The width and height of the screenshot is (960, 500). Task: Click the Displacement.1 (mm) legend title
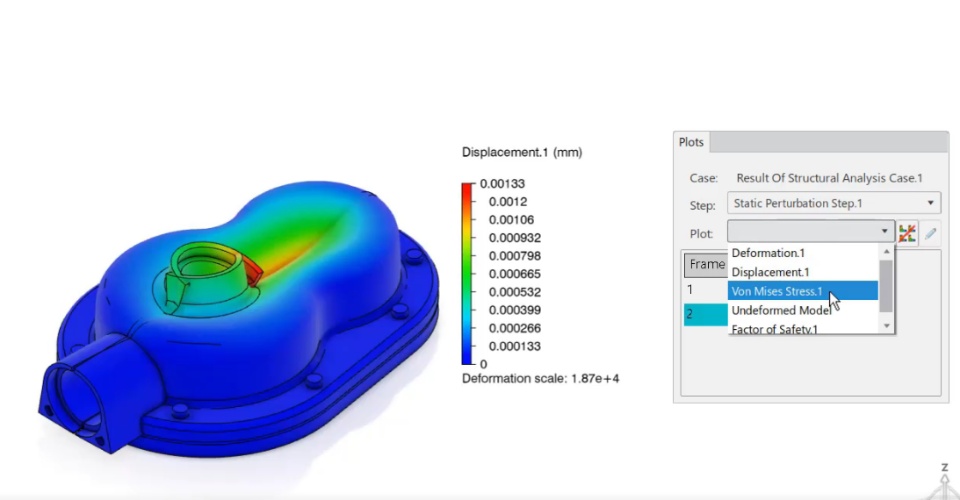click(x=522, y=152)
